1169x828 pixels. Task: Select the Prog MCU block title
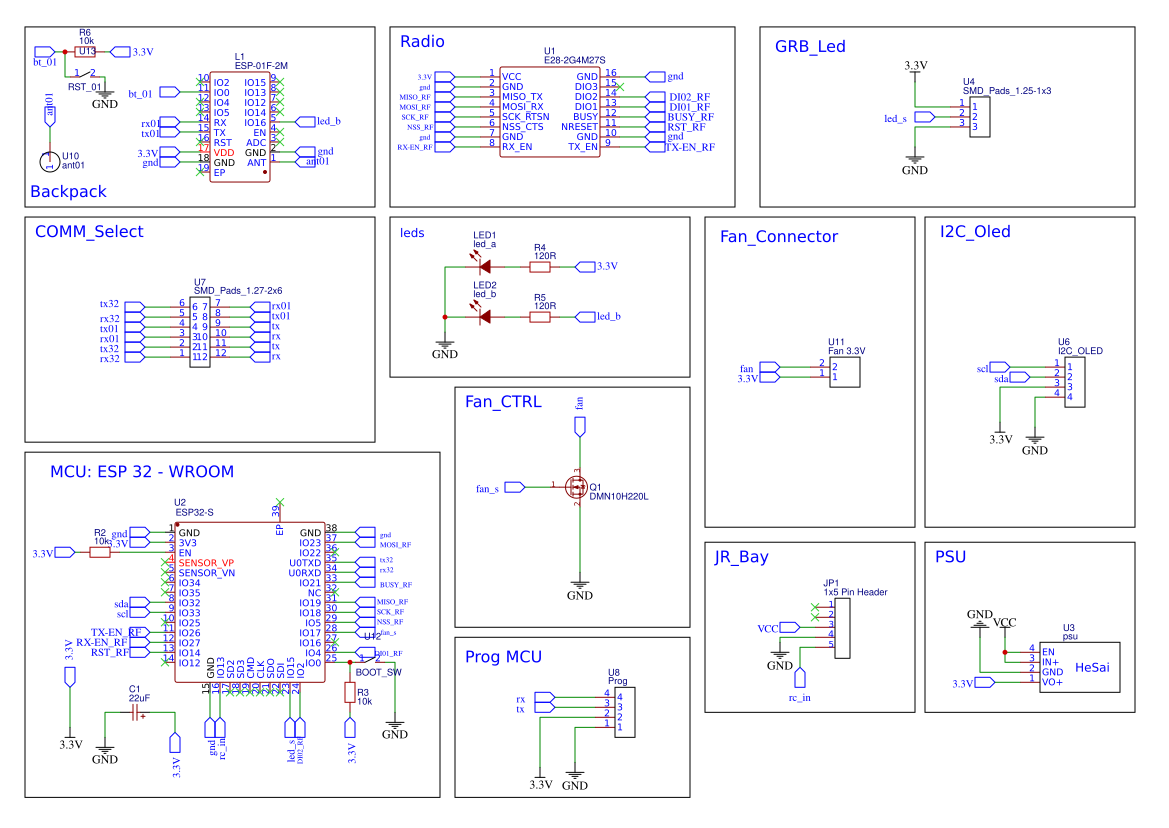tap(503, 657)
